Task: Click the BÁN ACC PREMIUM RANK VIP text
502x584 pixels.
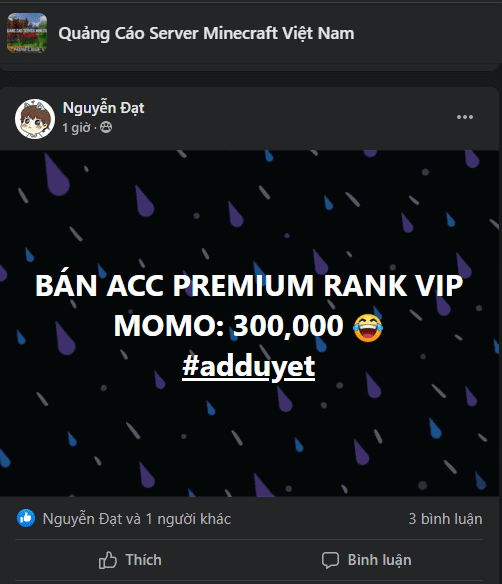Action: (x=249, y=286)
